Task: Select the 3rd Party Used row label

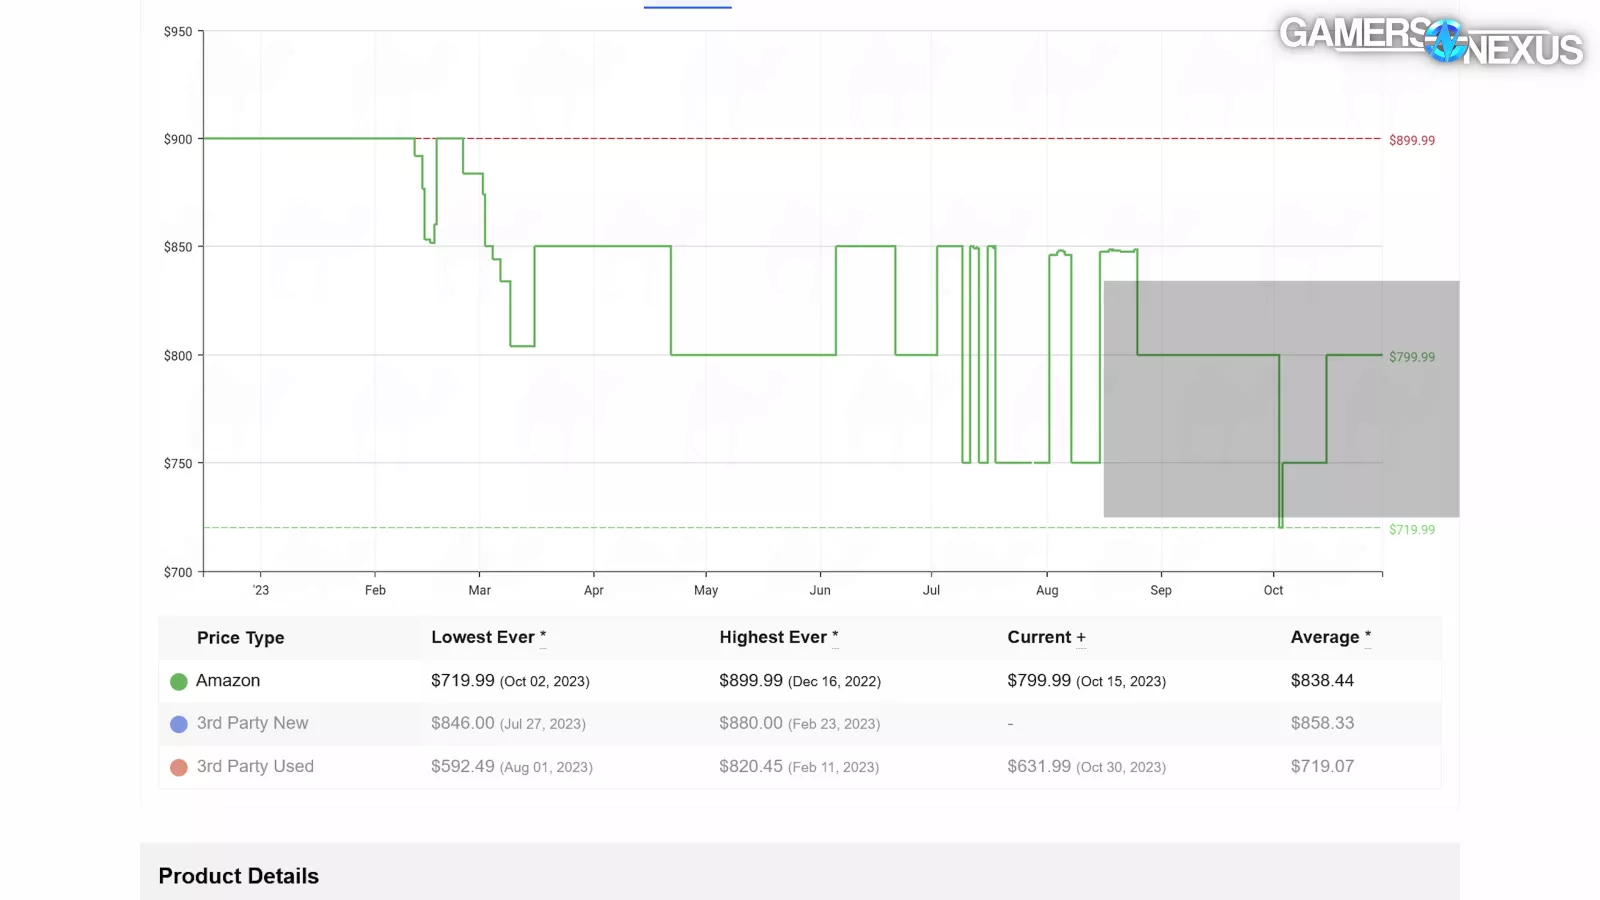Action: pos(255,766)
